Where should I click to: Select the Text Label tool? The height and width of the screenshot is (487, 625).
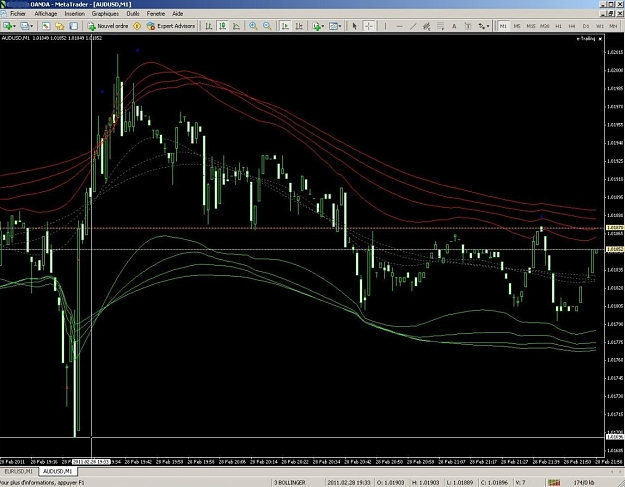pyautogui.click(x=468, y=26)
